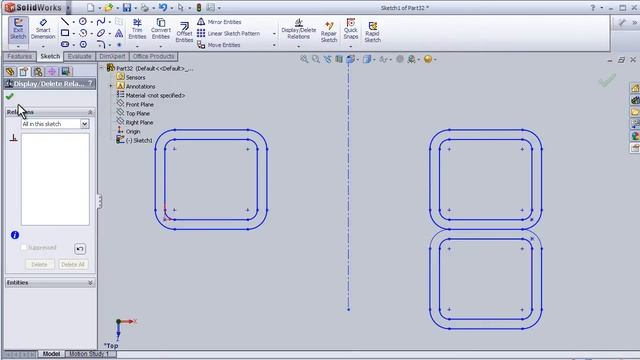The height and width of the screenshot is (360, 640).
Task: Click the Section View icon
Action: coord(339,60)
